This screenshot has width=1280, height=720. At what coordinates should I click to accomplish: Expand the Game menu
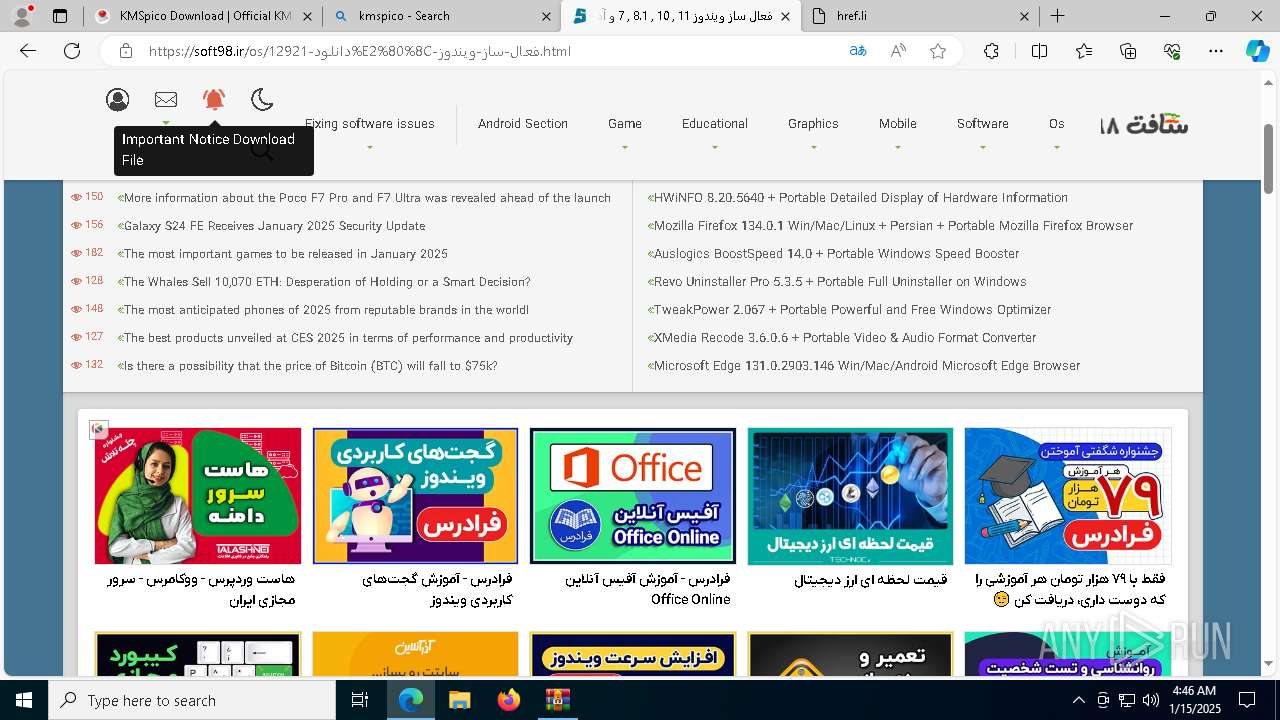pos(624,124)
